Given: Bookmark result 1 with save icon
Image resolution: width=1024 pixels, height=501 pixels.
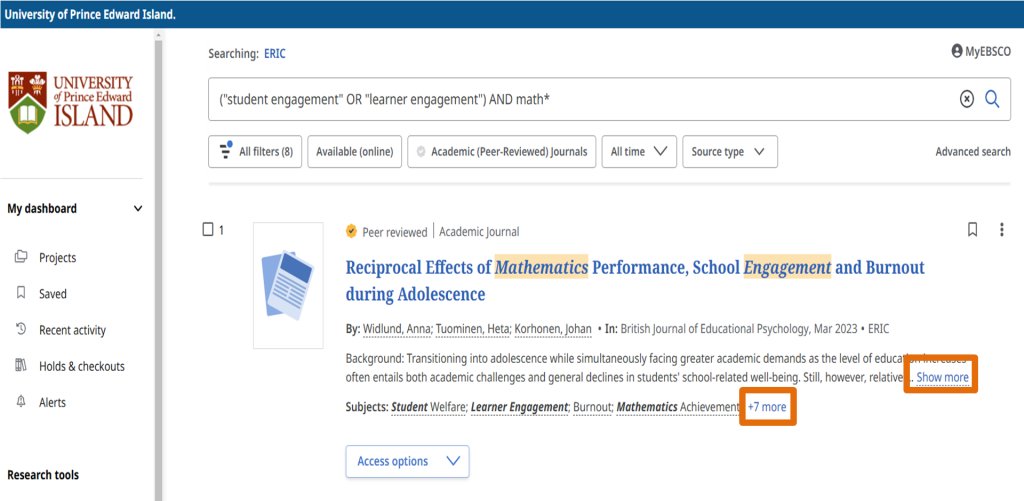Looking at the screenshot, I should point(972,230).
